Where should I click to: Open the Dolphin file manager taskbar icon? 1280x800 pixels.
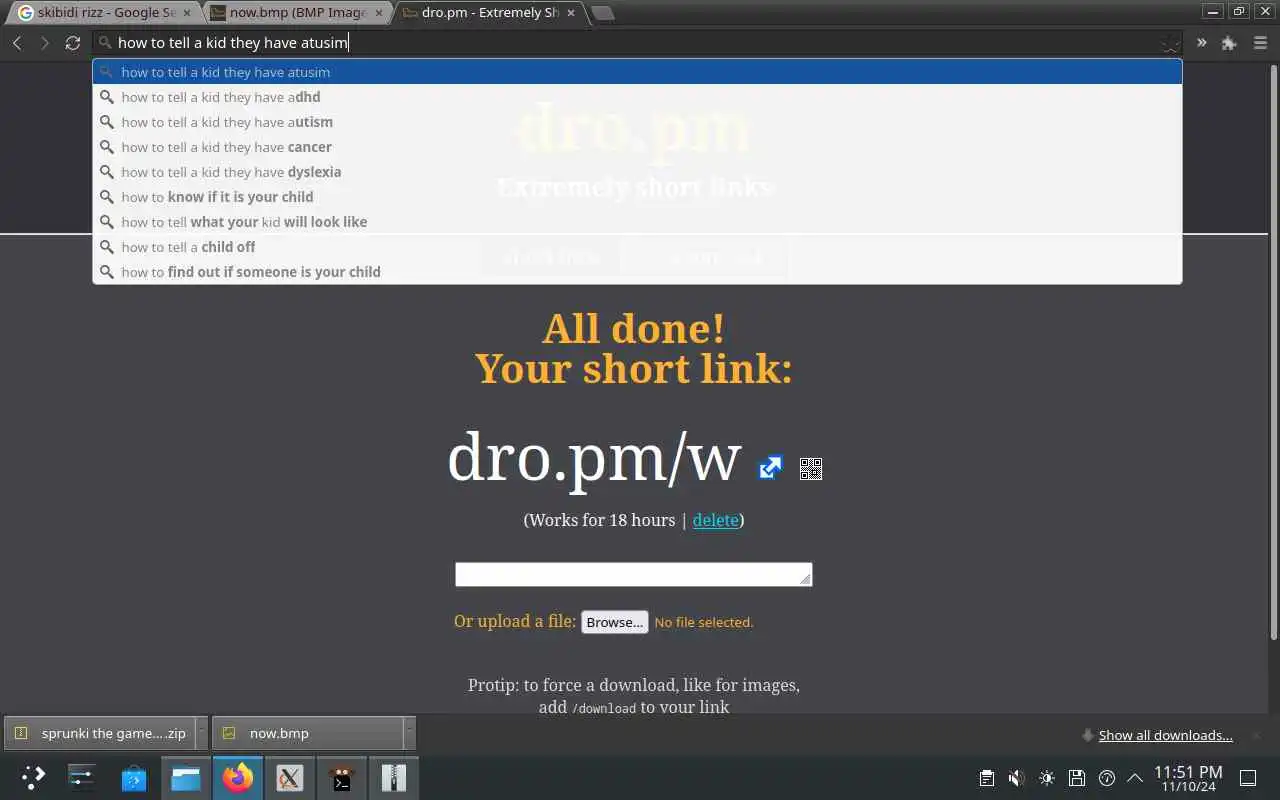pos(186,777)
